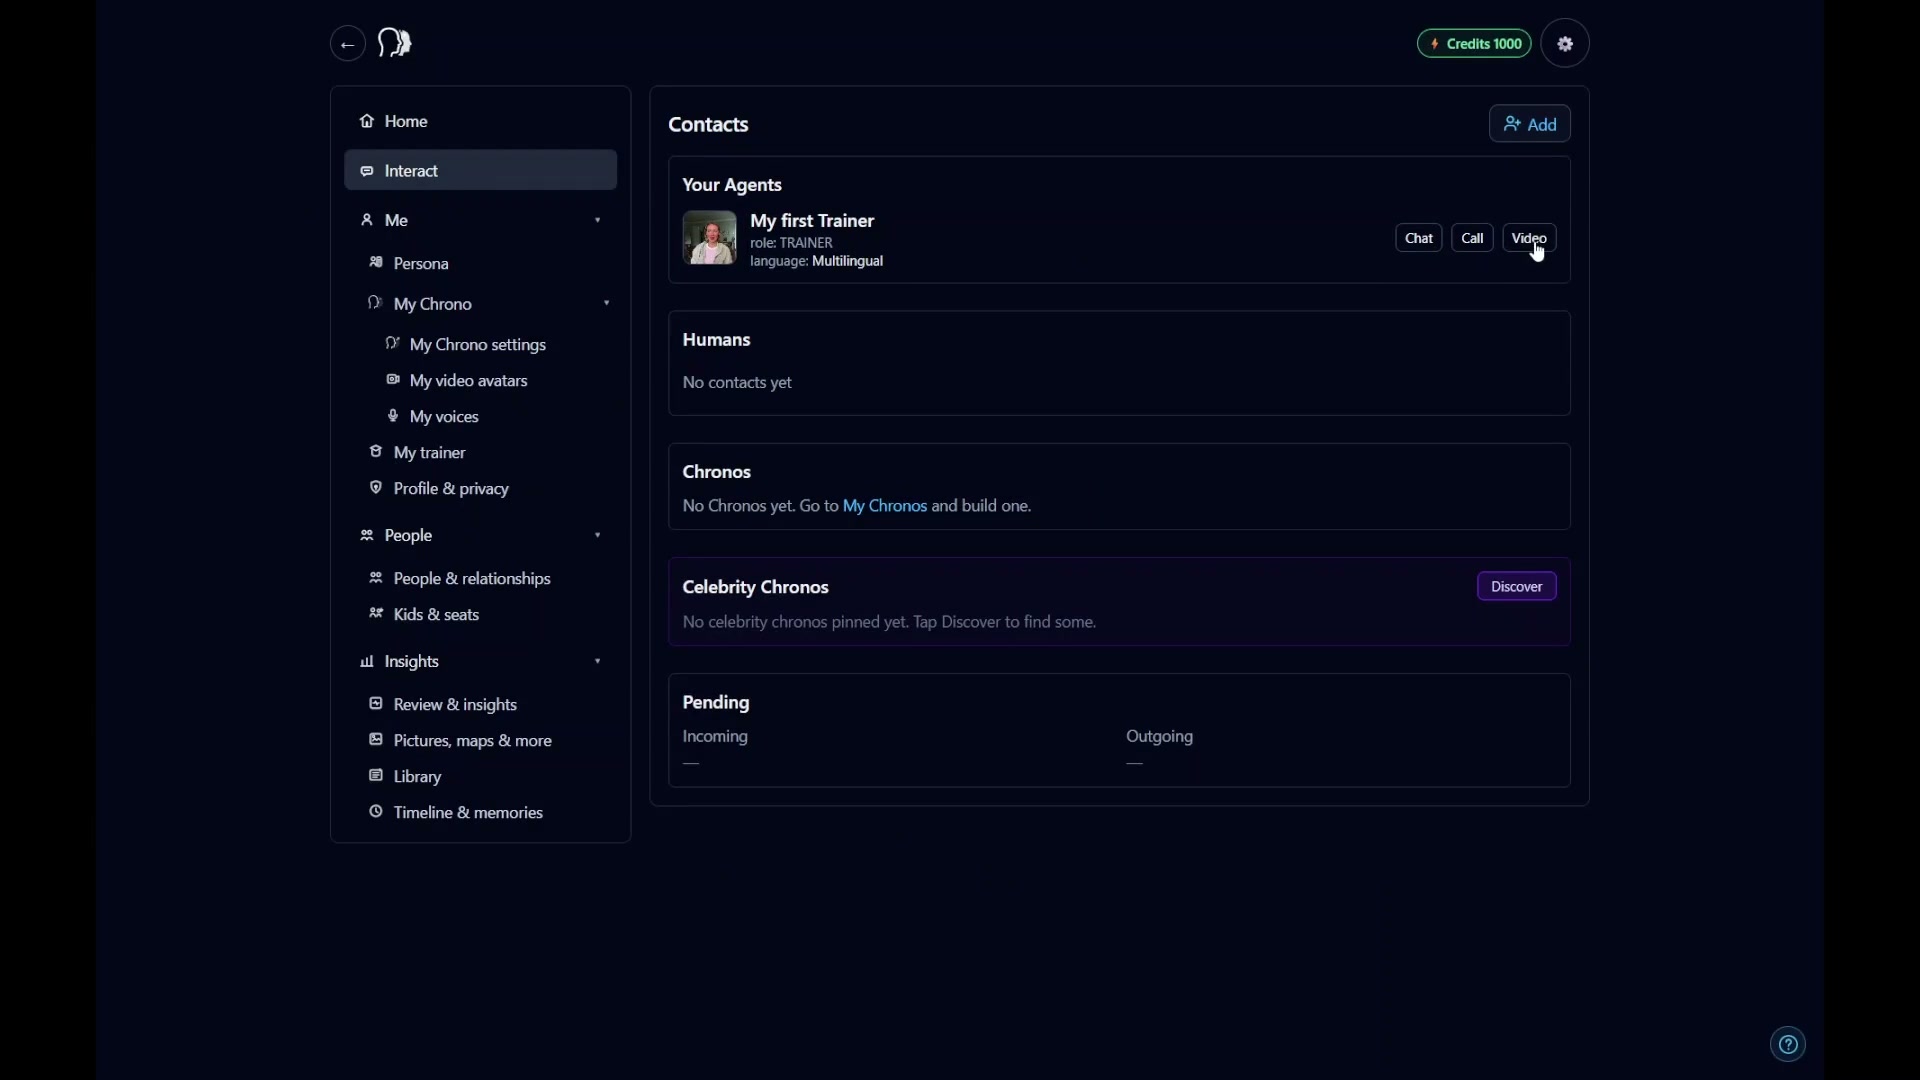Open My voices microphone item

pyautogui.click(x=443, y=417)
